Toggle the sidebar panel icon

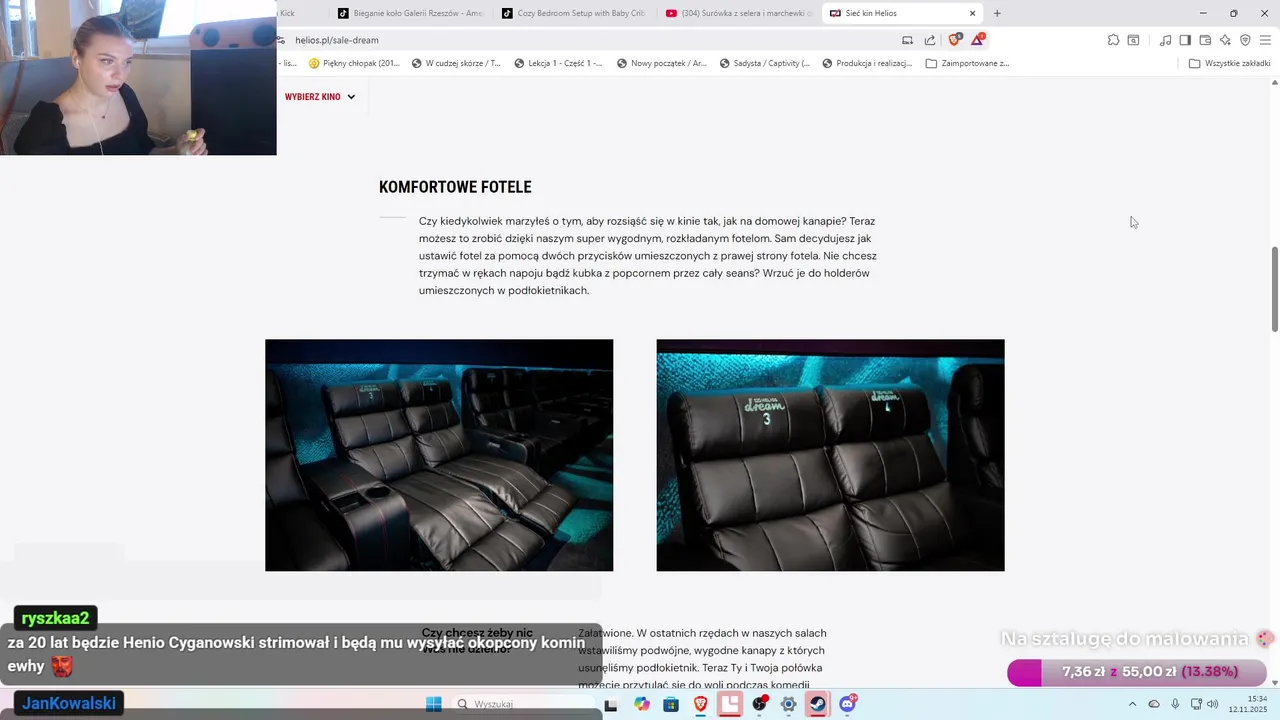point(1185,40)
